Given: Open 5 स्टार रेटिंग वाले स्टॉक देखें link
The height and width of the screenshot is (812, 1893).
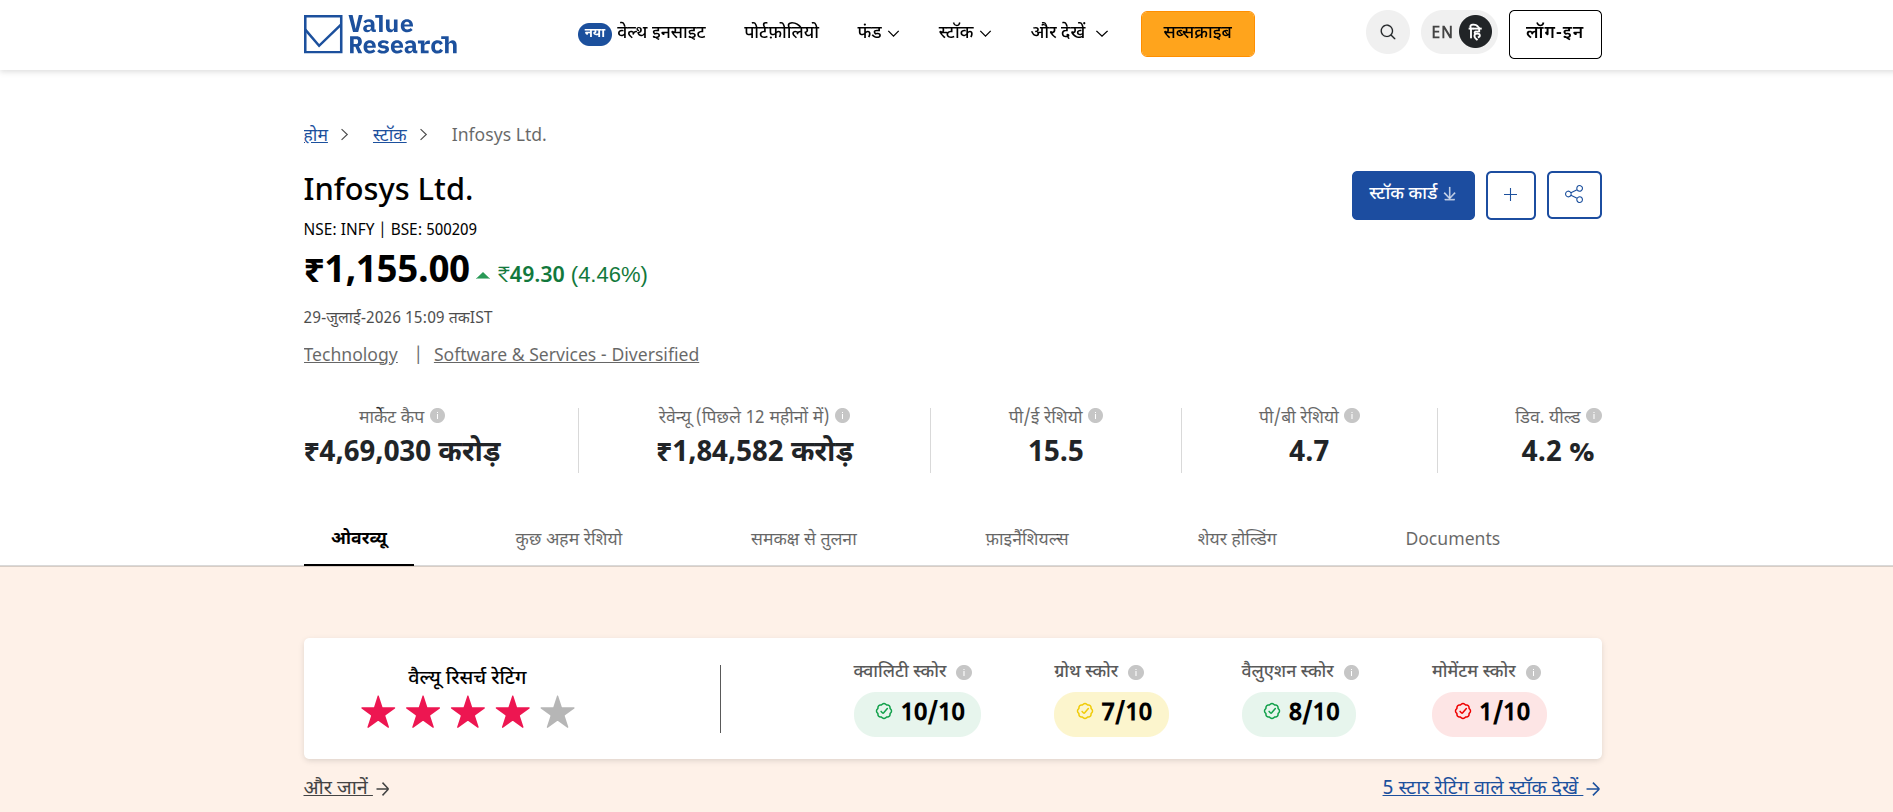Looking at the screenshot, I should click(1492, 788).
